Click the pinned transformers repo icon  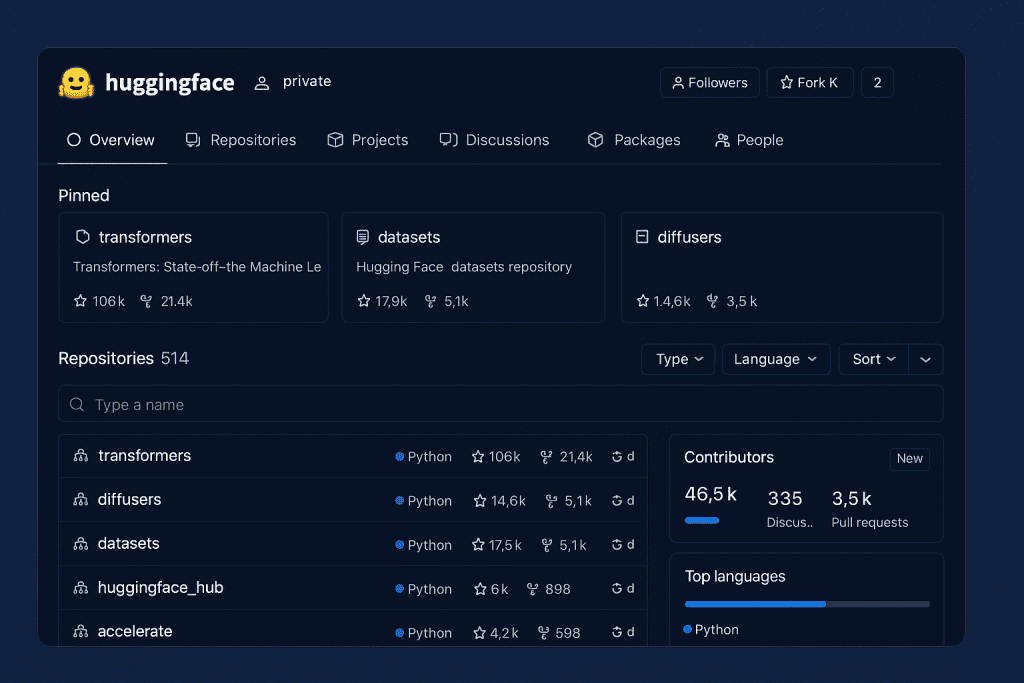pos(82,237)
